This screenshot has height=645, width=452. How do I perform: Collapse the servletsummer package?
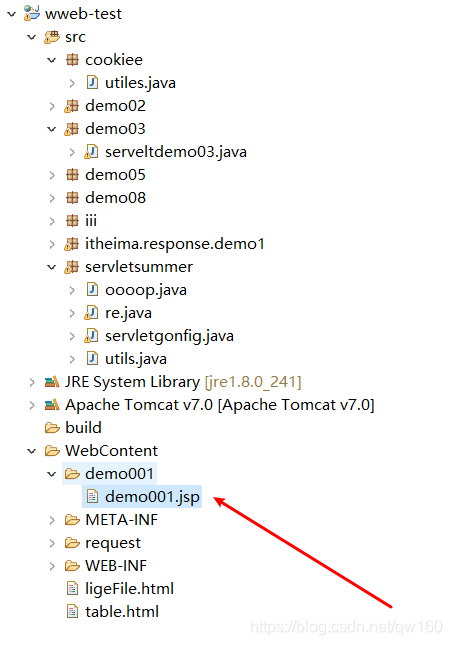pyautogui.click(x=52, y=268)
